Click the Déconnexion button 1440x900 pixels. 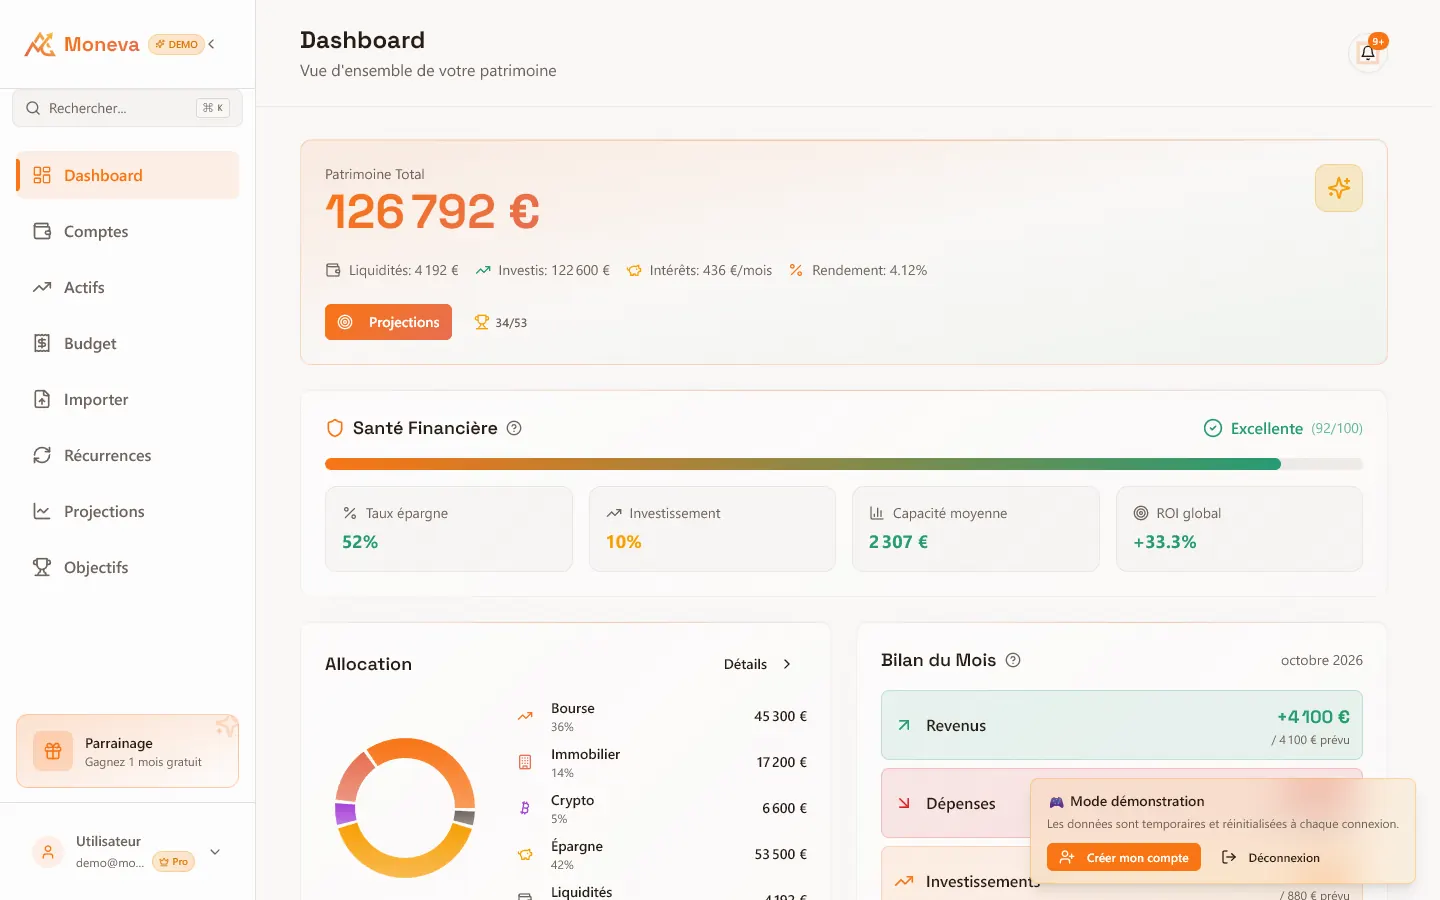[1271, 857]
